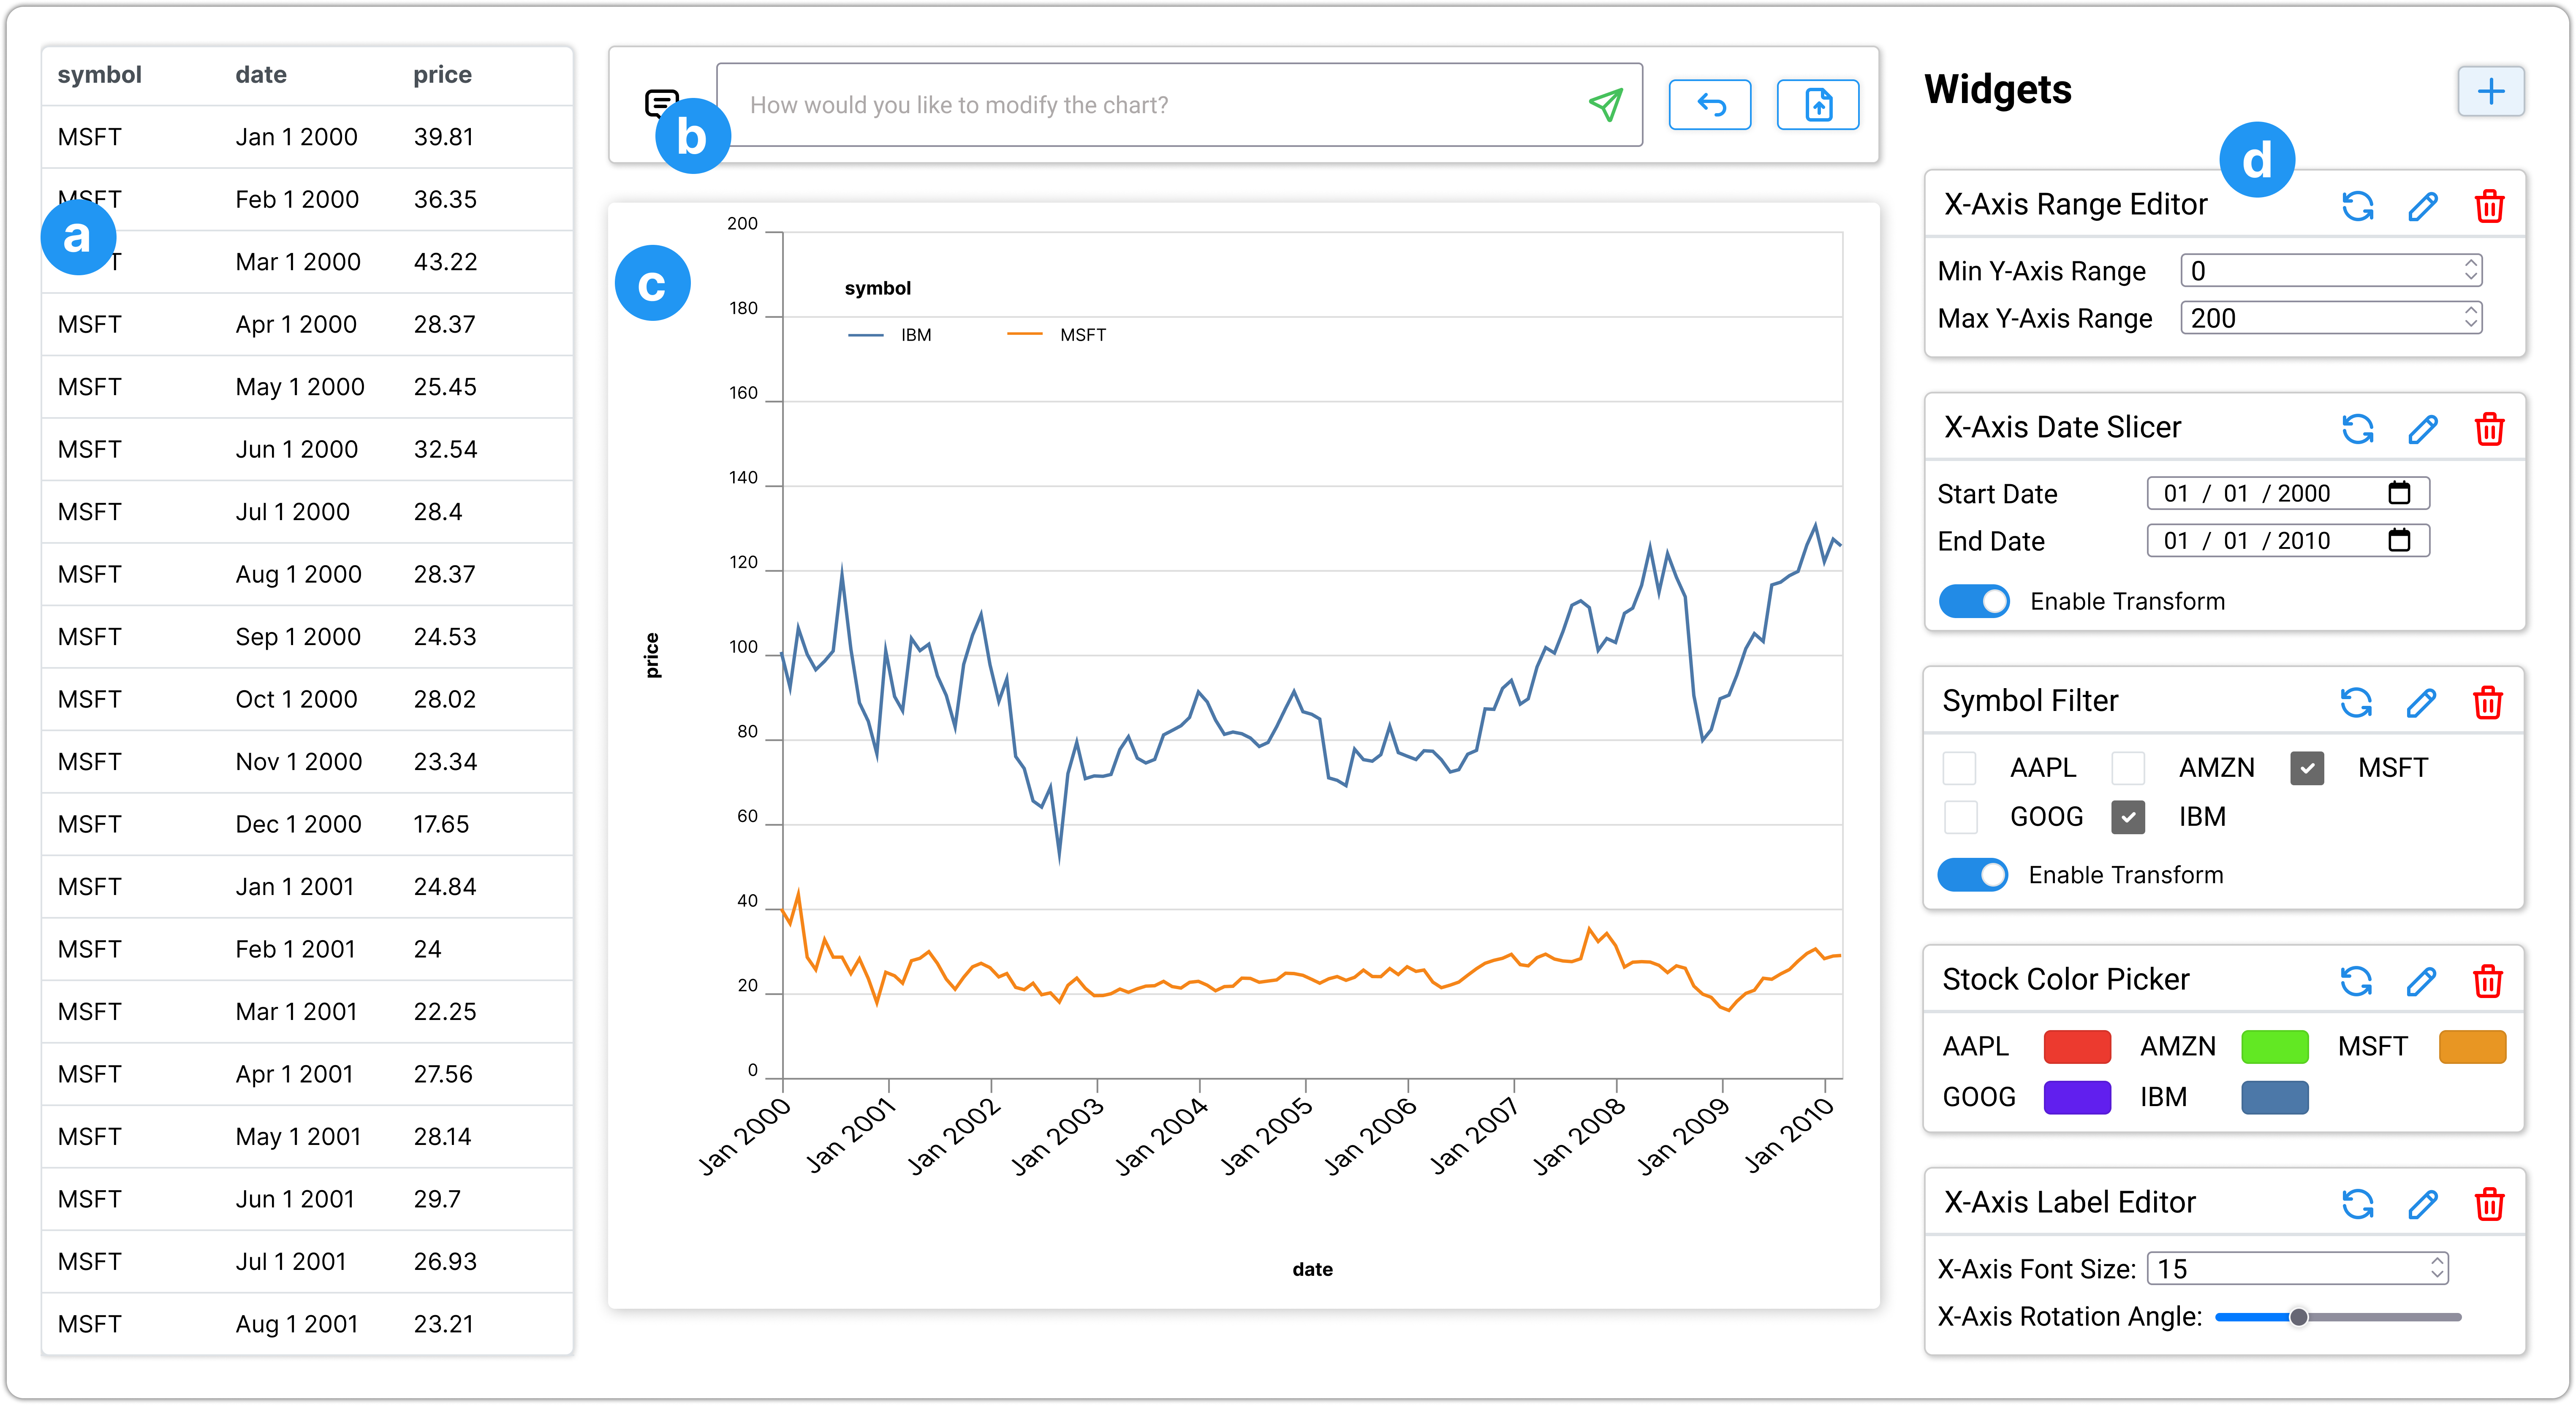Click Min Y-Axis Range stepper arrows

click(x=2470, y=270)
